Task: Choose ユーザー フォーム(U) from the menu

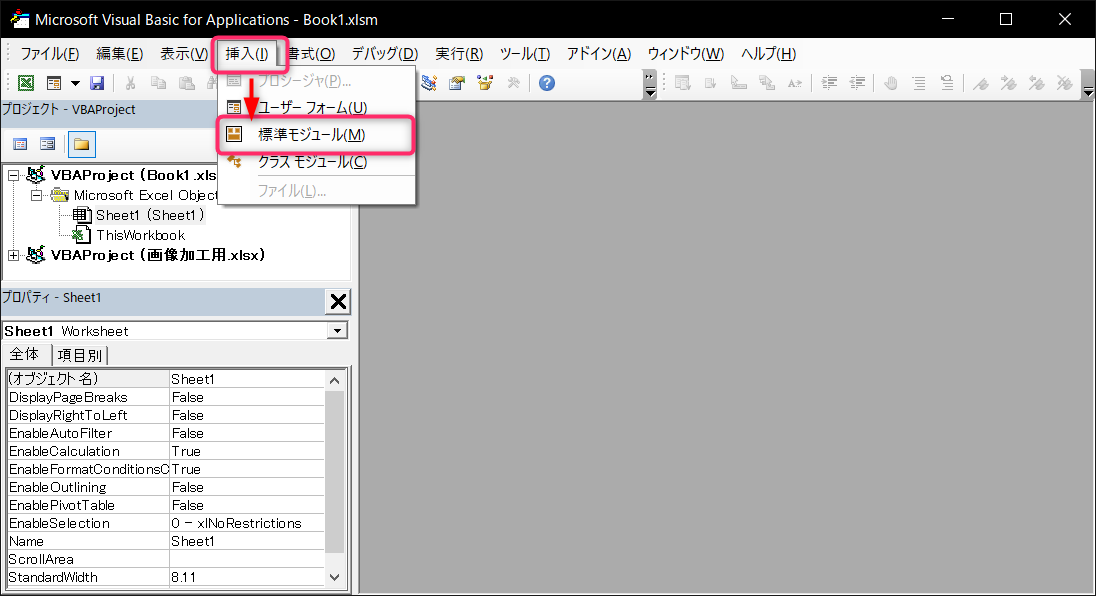Action: (x=317, y=108)
